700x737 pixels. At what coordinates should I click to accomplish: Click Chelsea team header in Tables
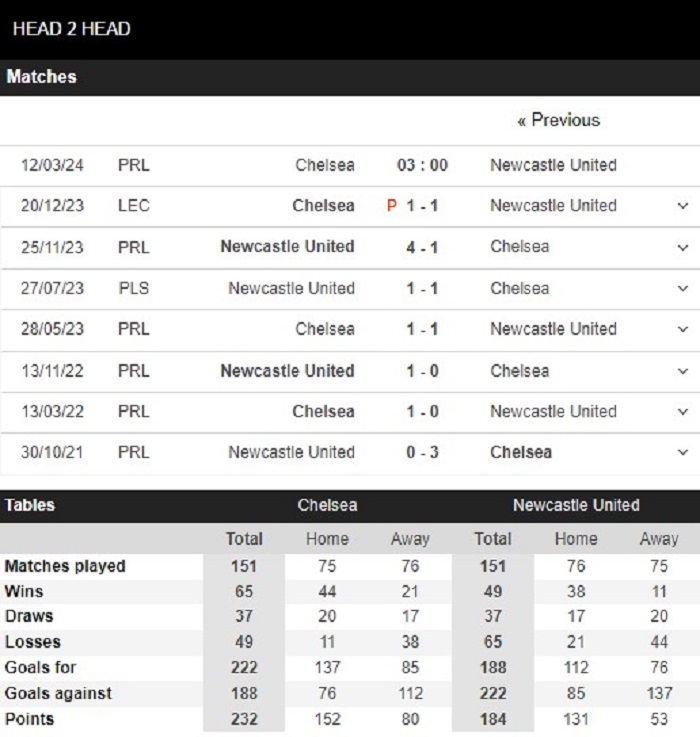[327, 505]
